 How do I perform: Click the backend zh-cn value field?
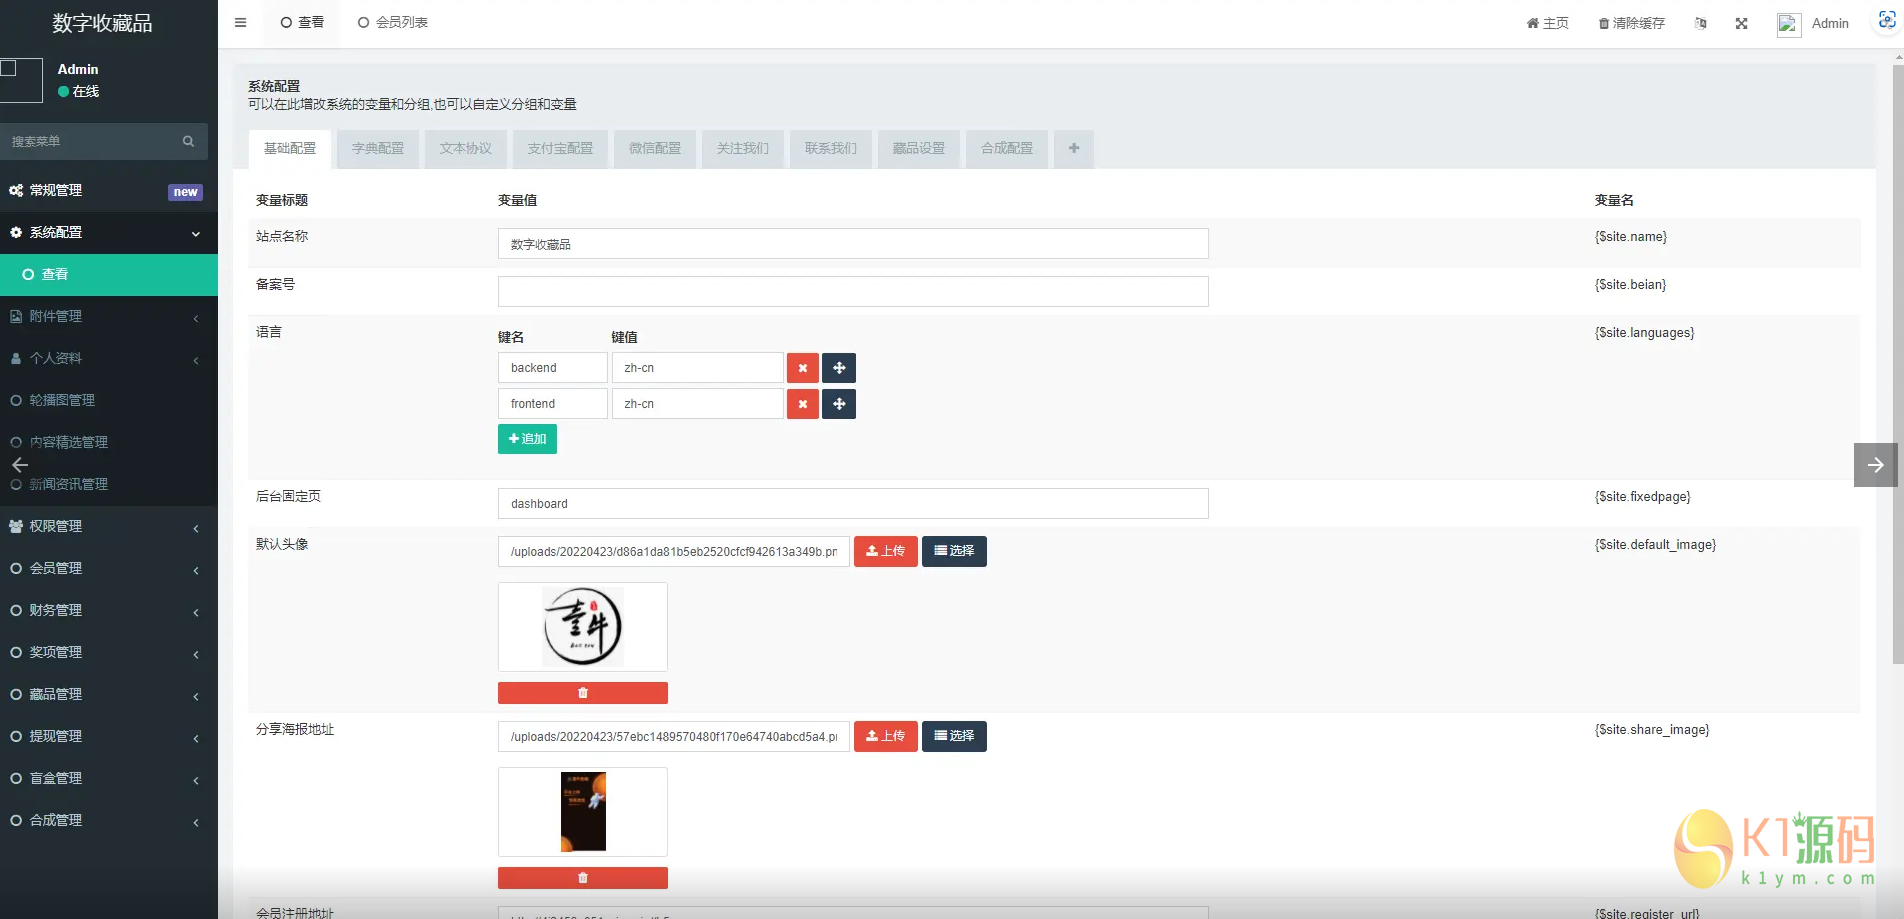pyautogui.click(x=698, y=368)
